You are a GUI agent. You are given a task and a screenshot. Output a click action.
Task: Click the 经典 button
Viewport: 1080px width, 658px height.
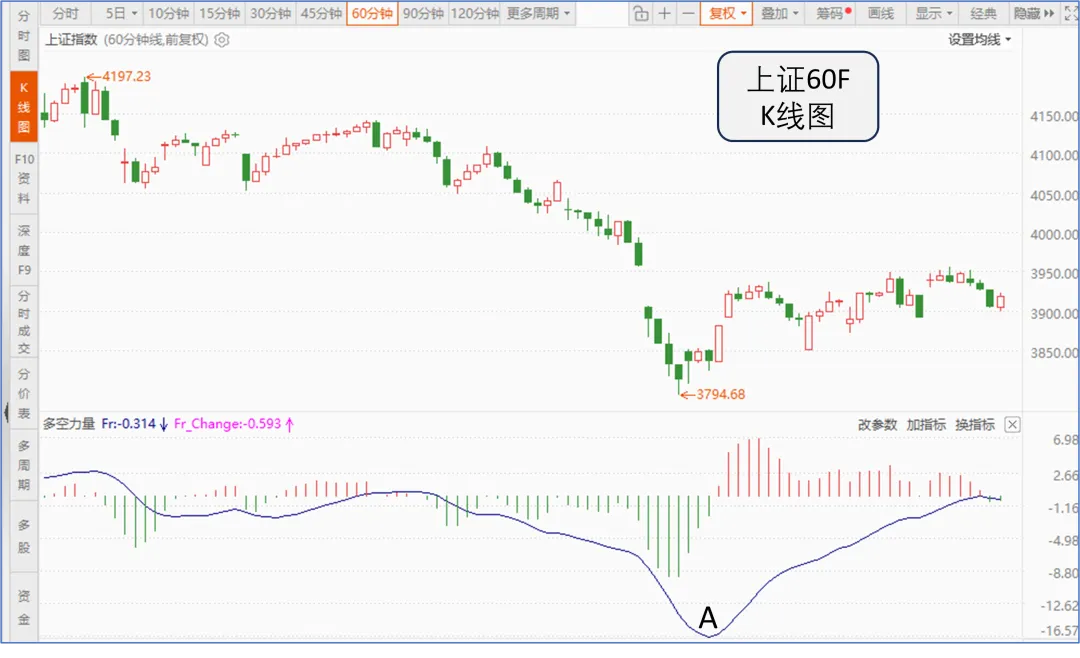point(983,13)
